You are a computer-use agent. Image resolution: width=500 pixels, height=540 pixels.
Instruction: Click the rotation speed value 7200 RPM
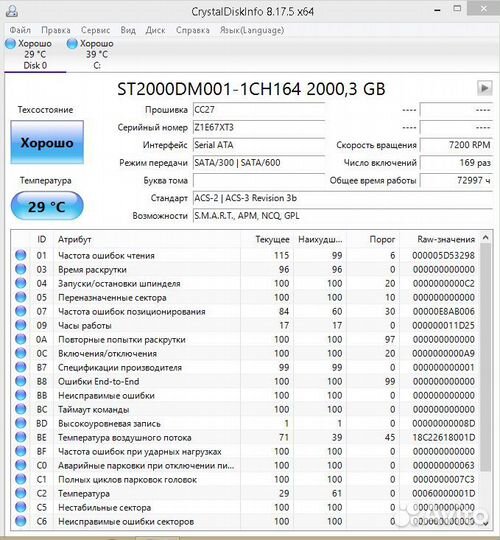tap(456, 145)
